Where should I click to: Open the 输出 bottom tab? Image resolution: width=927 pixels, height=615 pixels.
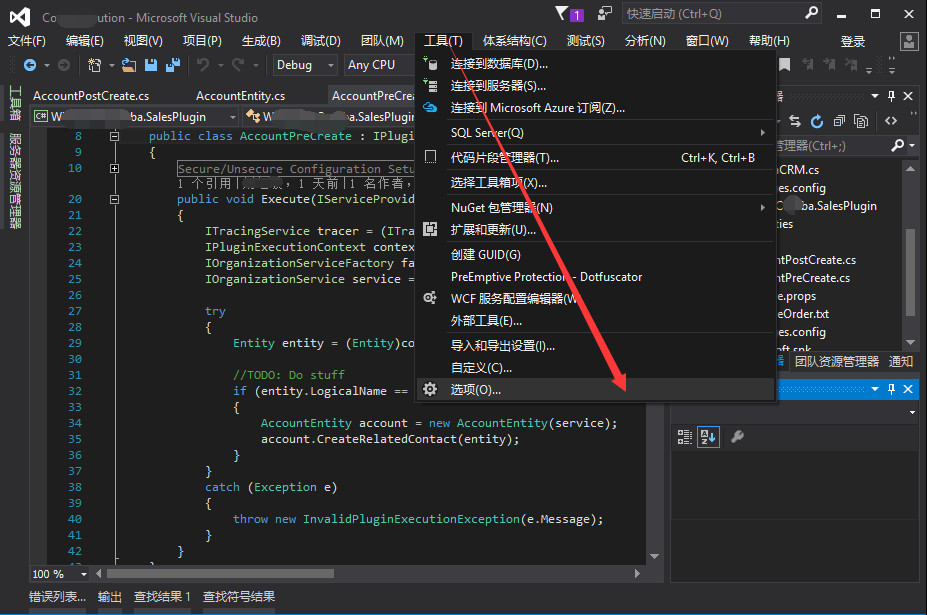(109, 597)
